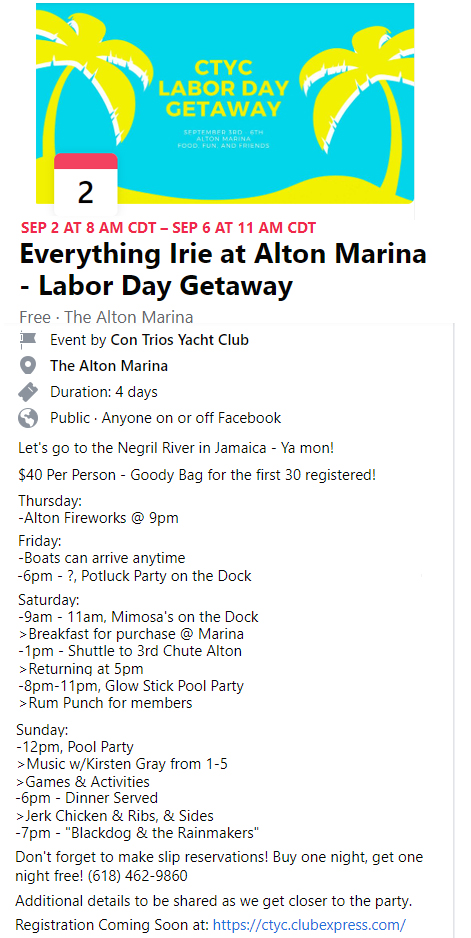471x938 pixels.
Task: Click the calendar date badge showing 2
Action: coord(86,184)
